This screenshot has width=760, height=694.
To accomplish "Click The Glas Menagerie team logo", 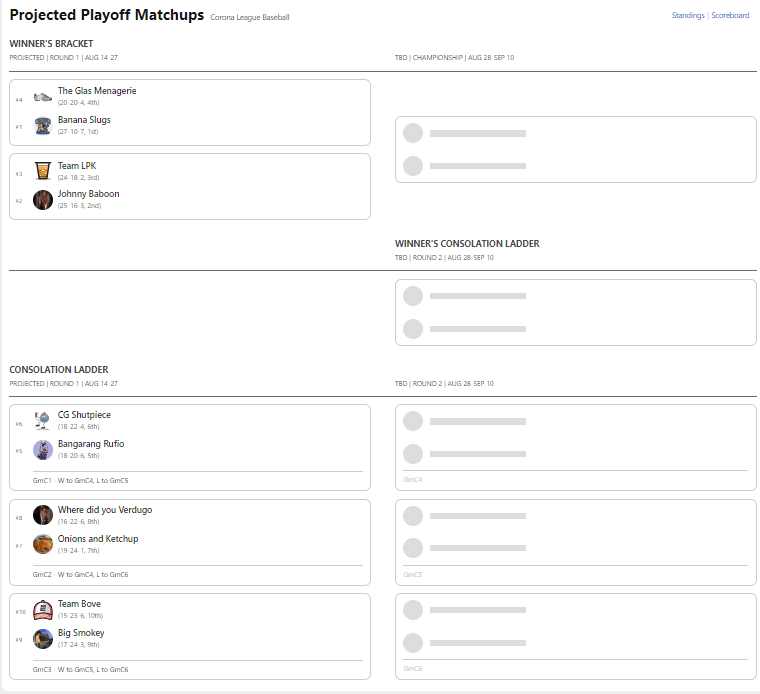I will 43,97.
